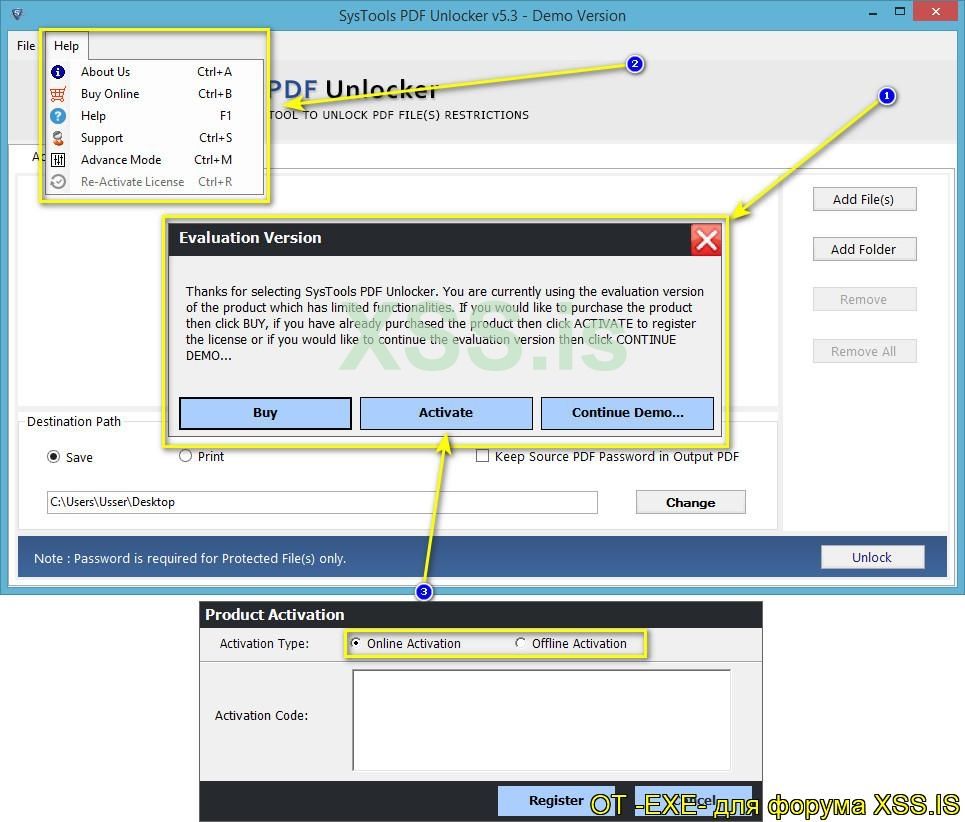Open the File menu
The width and height of the screenshot is (965, 822).
pos(26,46)
